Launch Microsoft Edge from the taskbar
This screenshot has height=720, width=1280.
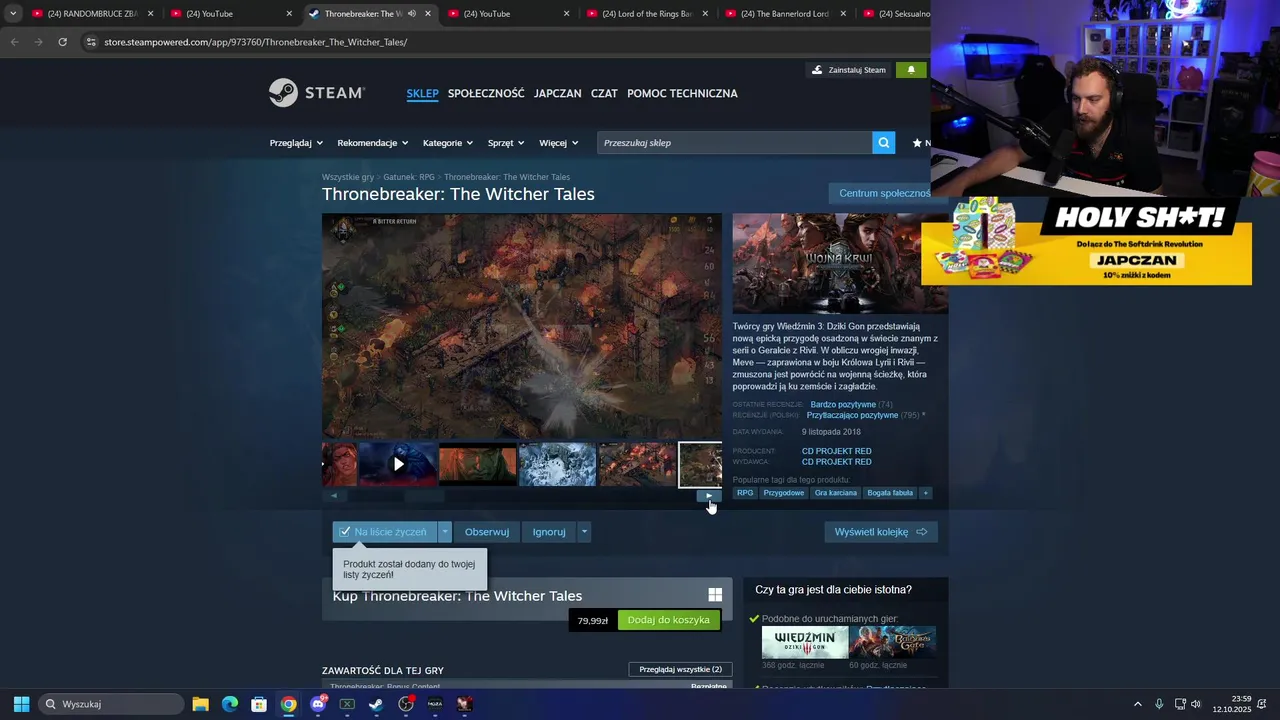(x=230, y=704)
